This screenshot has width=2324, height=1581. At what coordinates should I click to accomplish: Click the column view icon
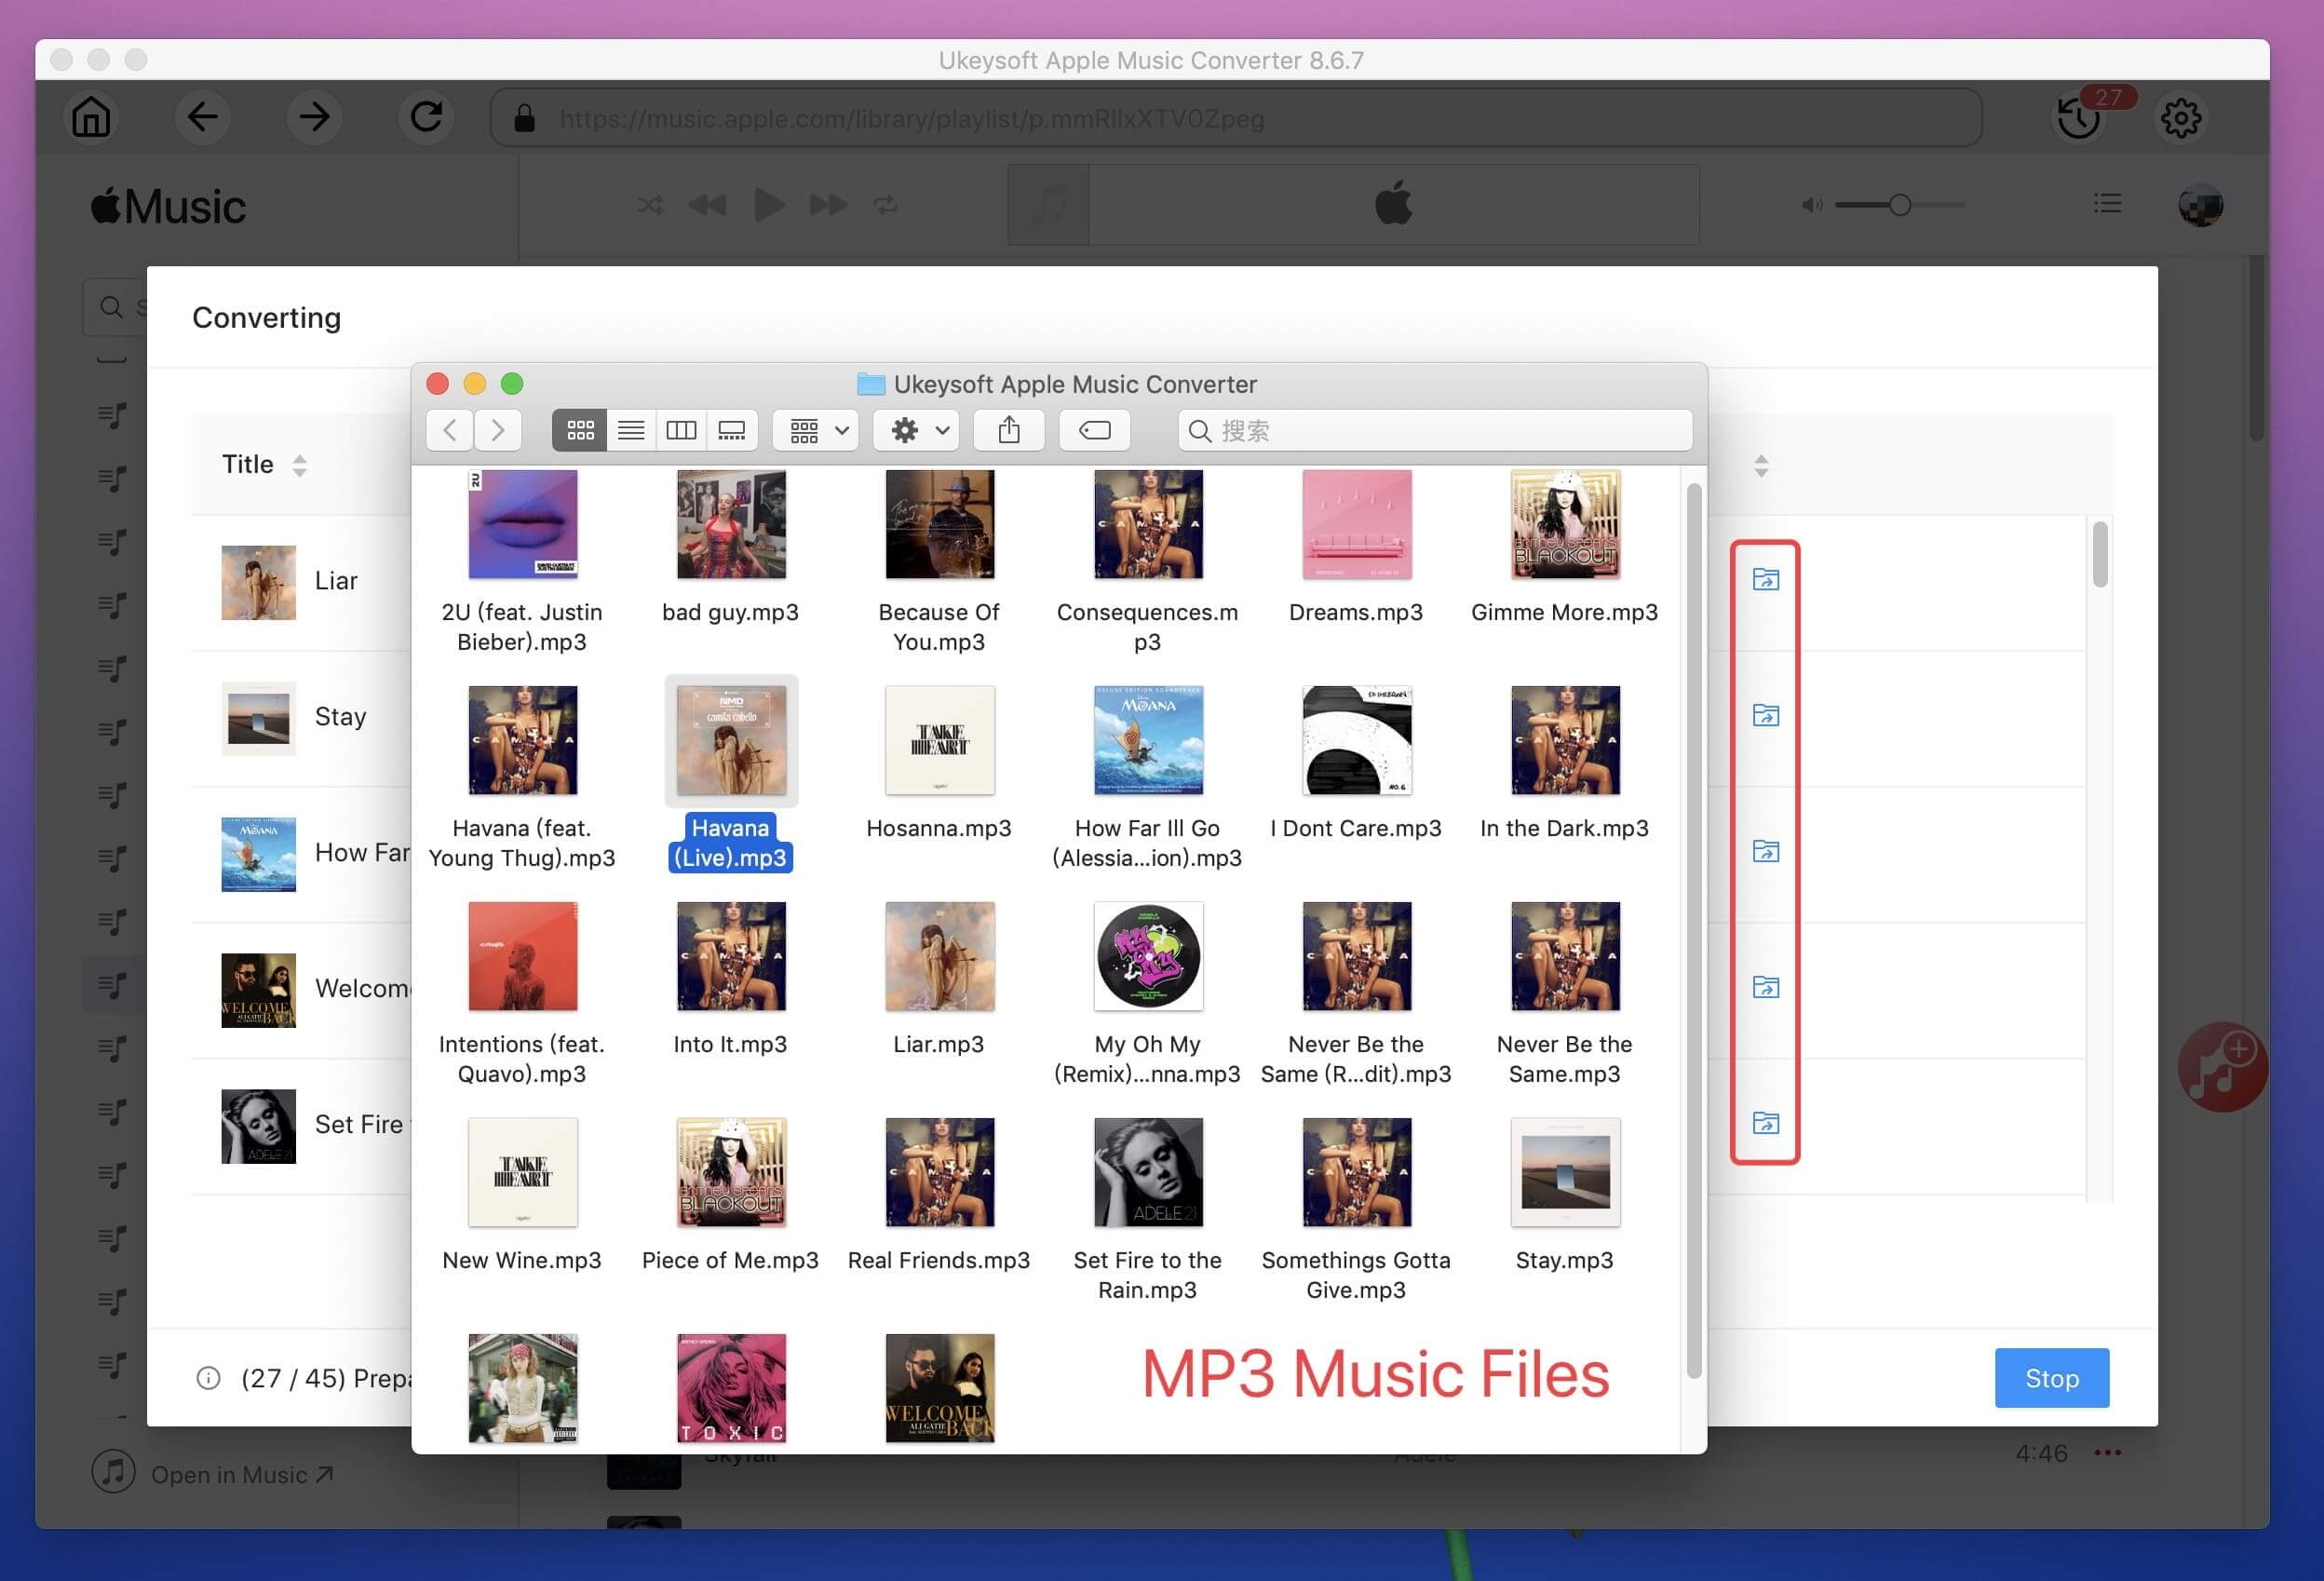680,429
